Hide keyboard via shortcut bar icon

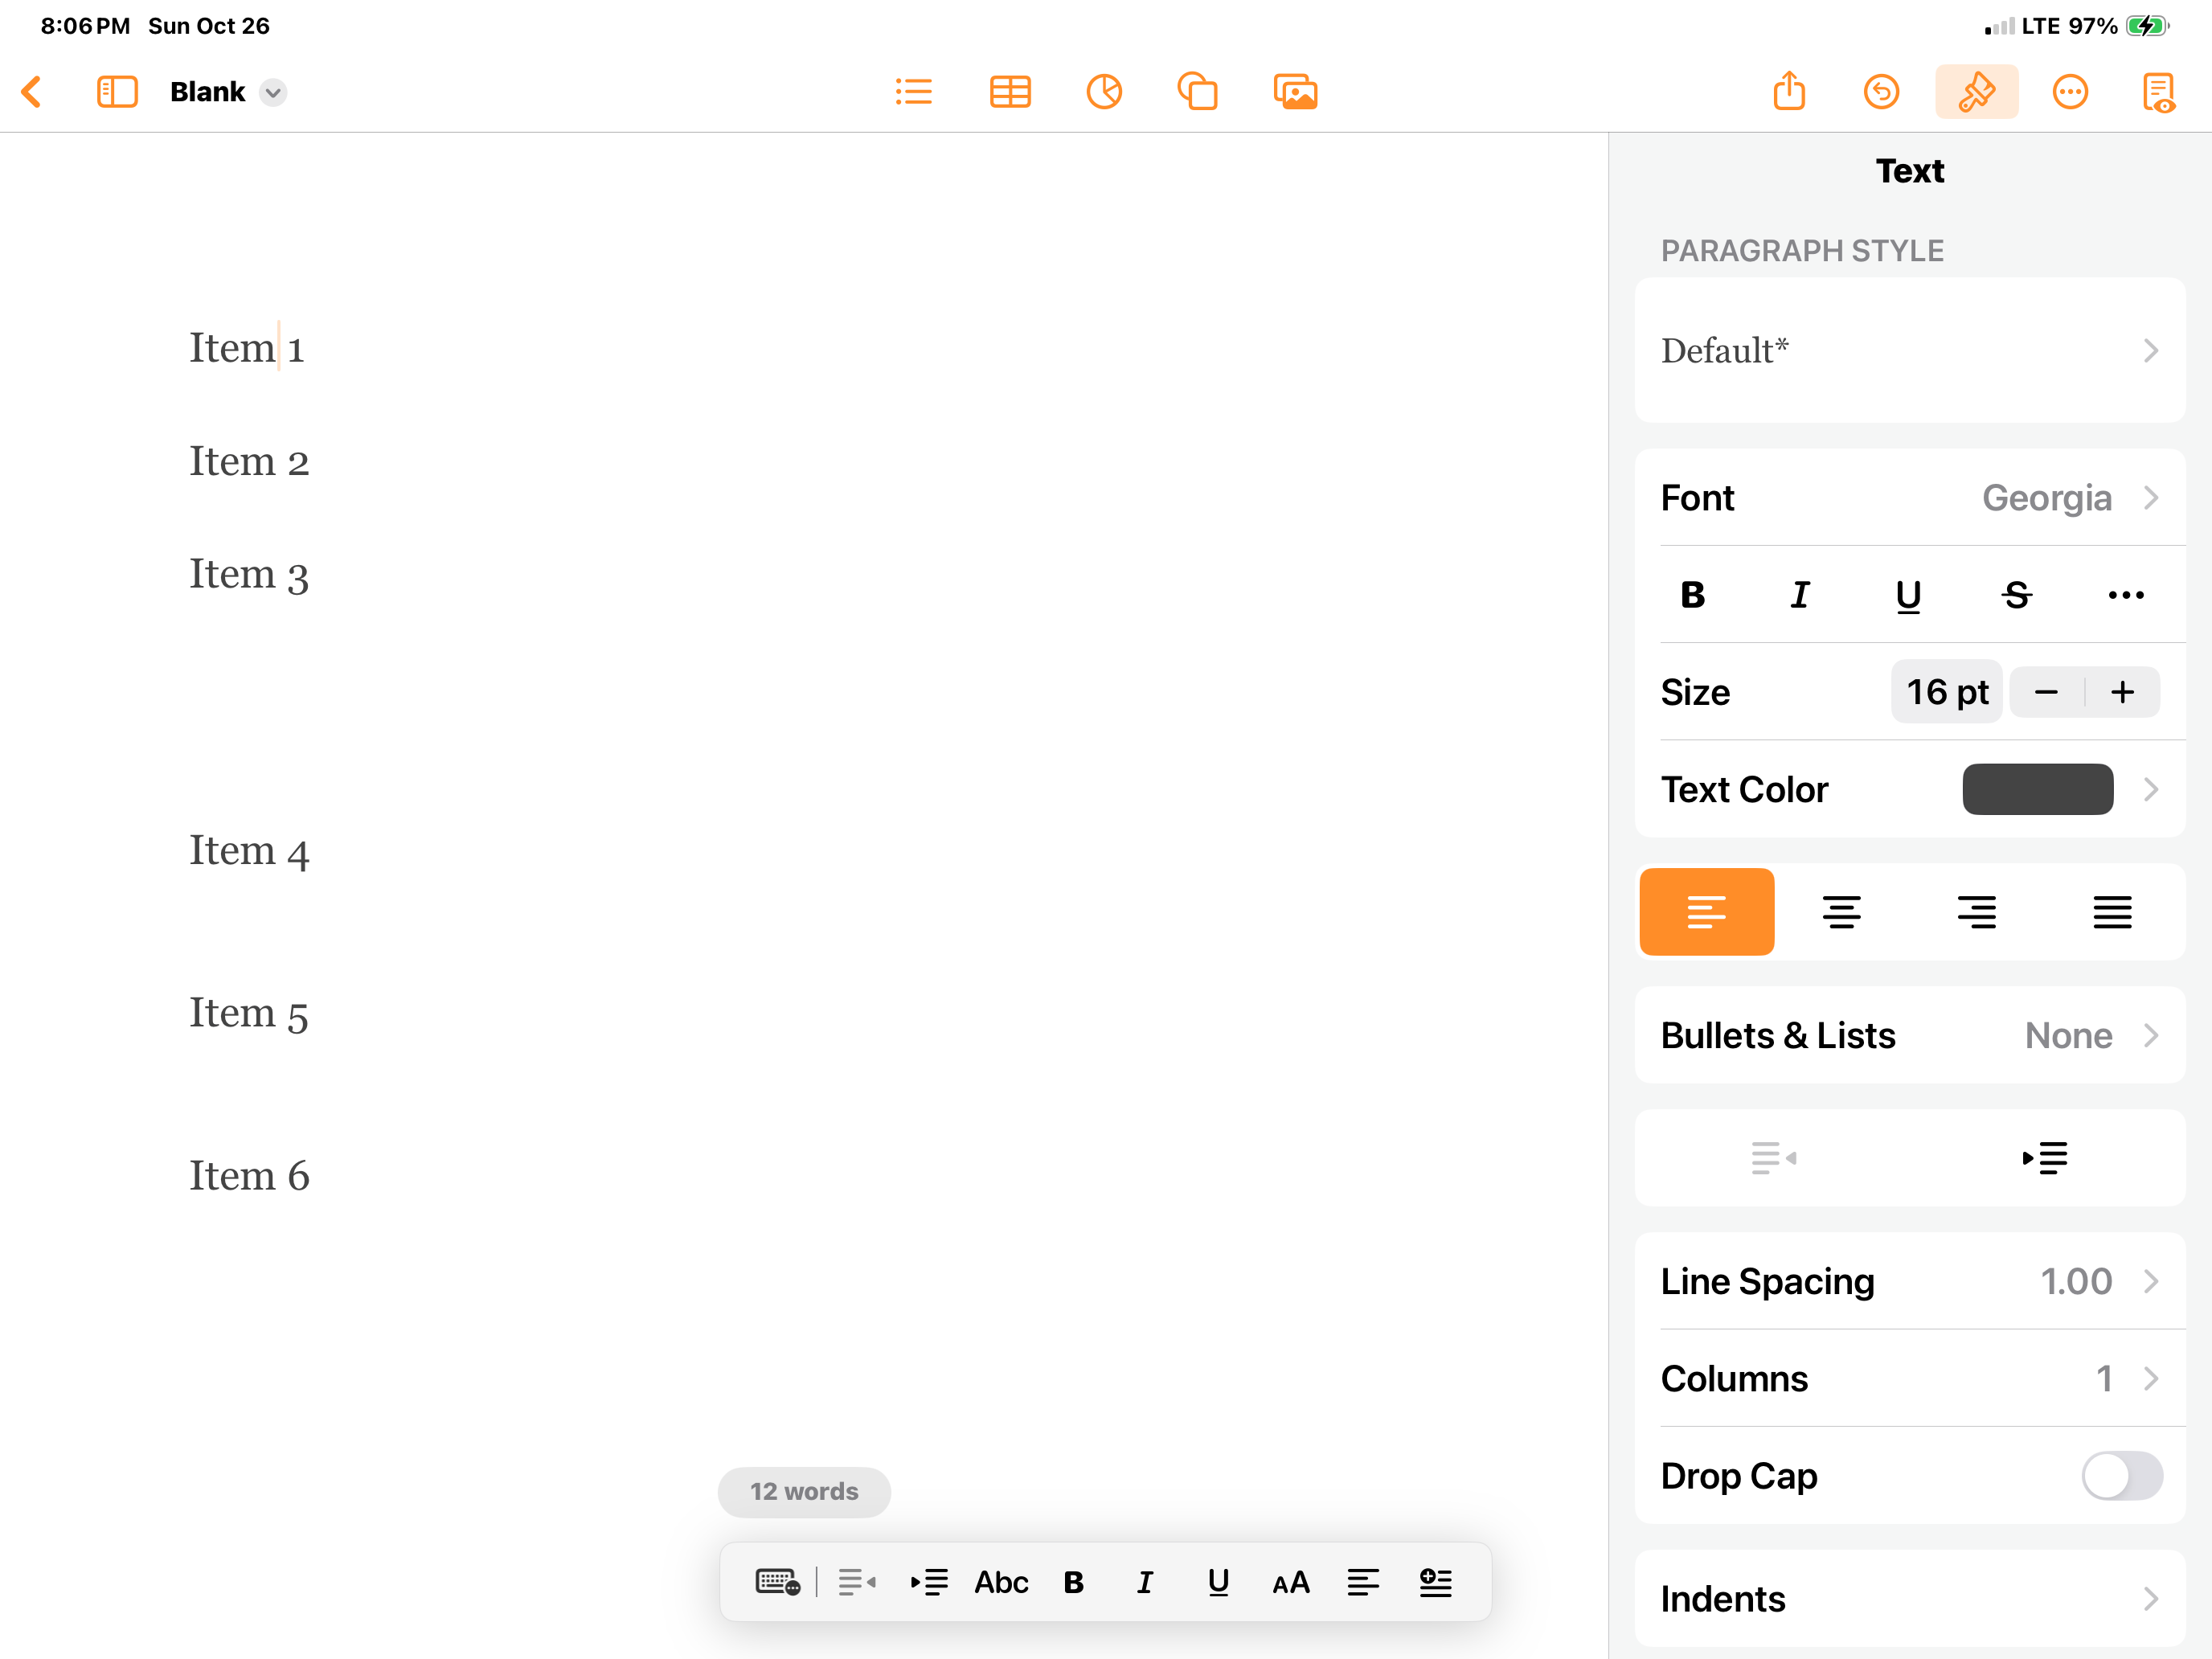click(x=777, y=1582)
